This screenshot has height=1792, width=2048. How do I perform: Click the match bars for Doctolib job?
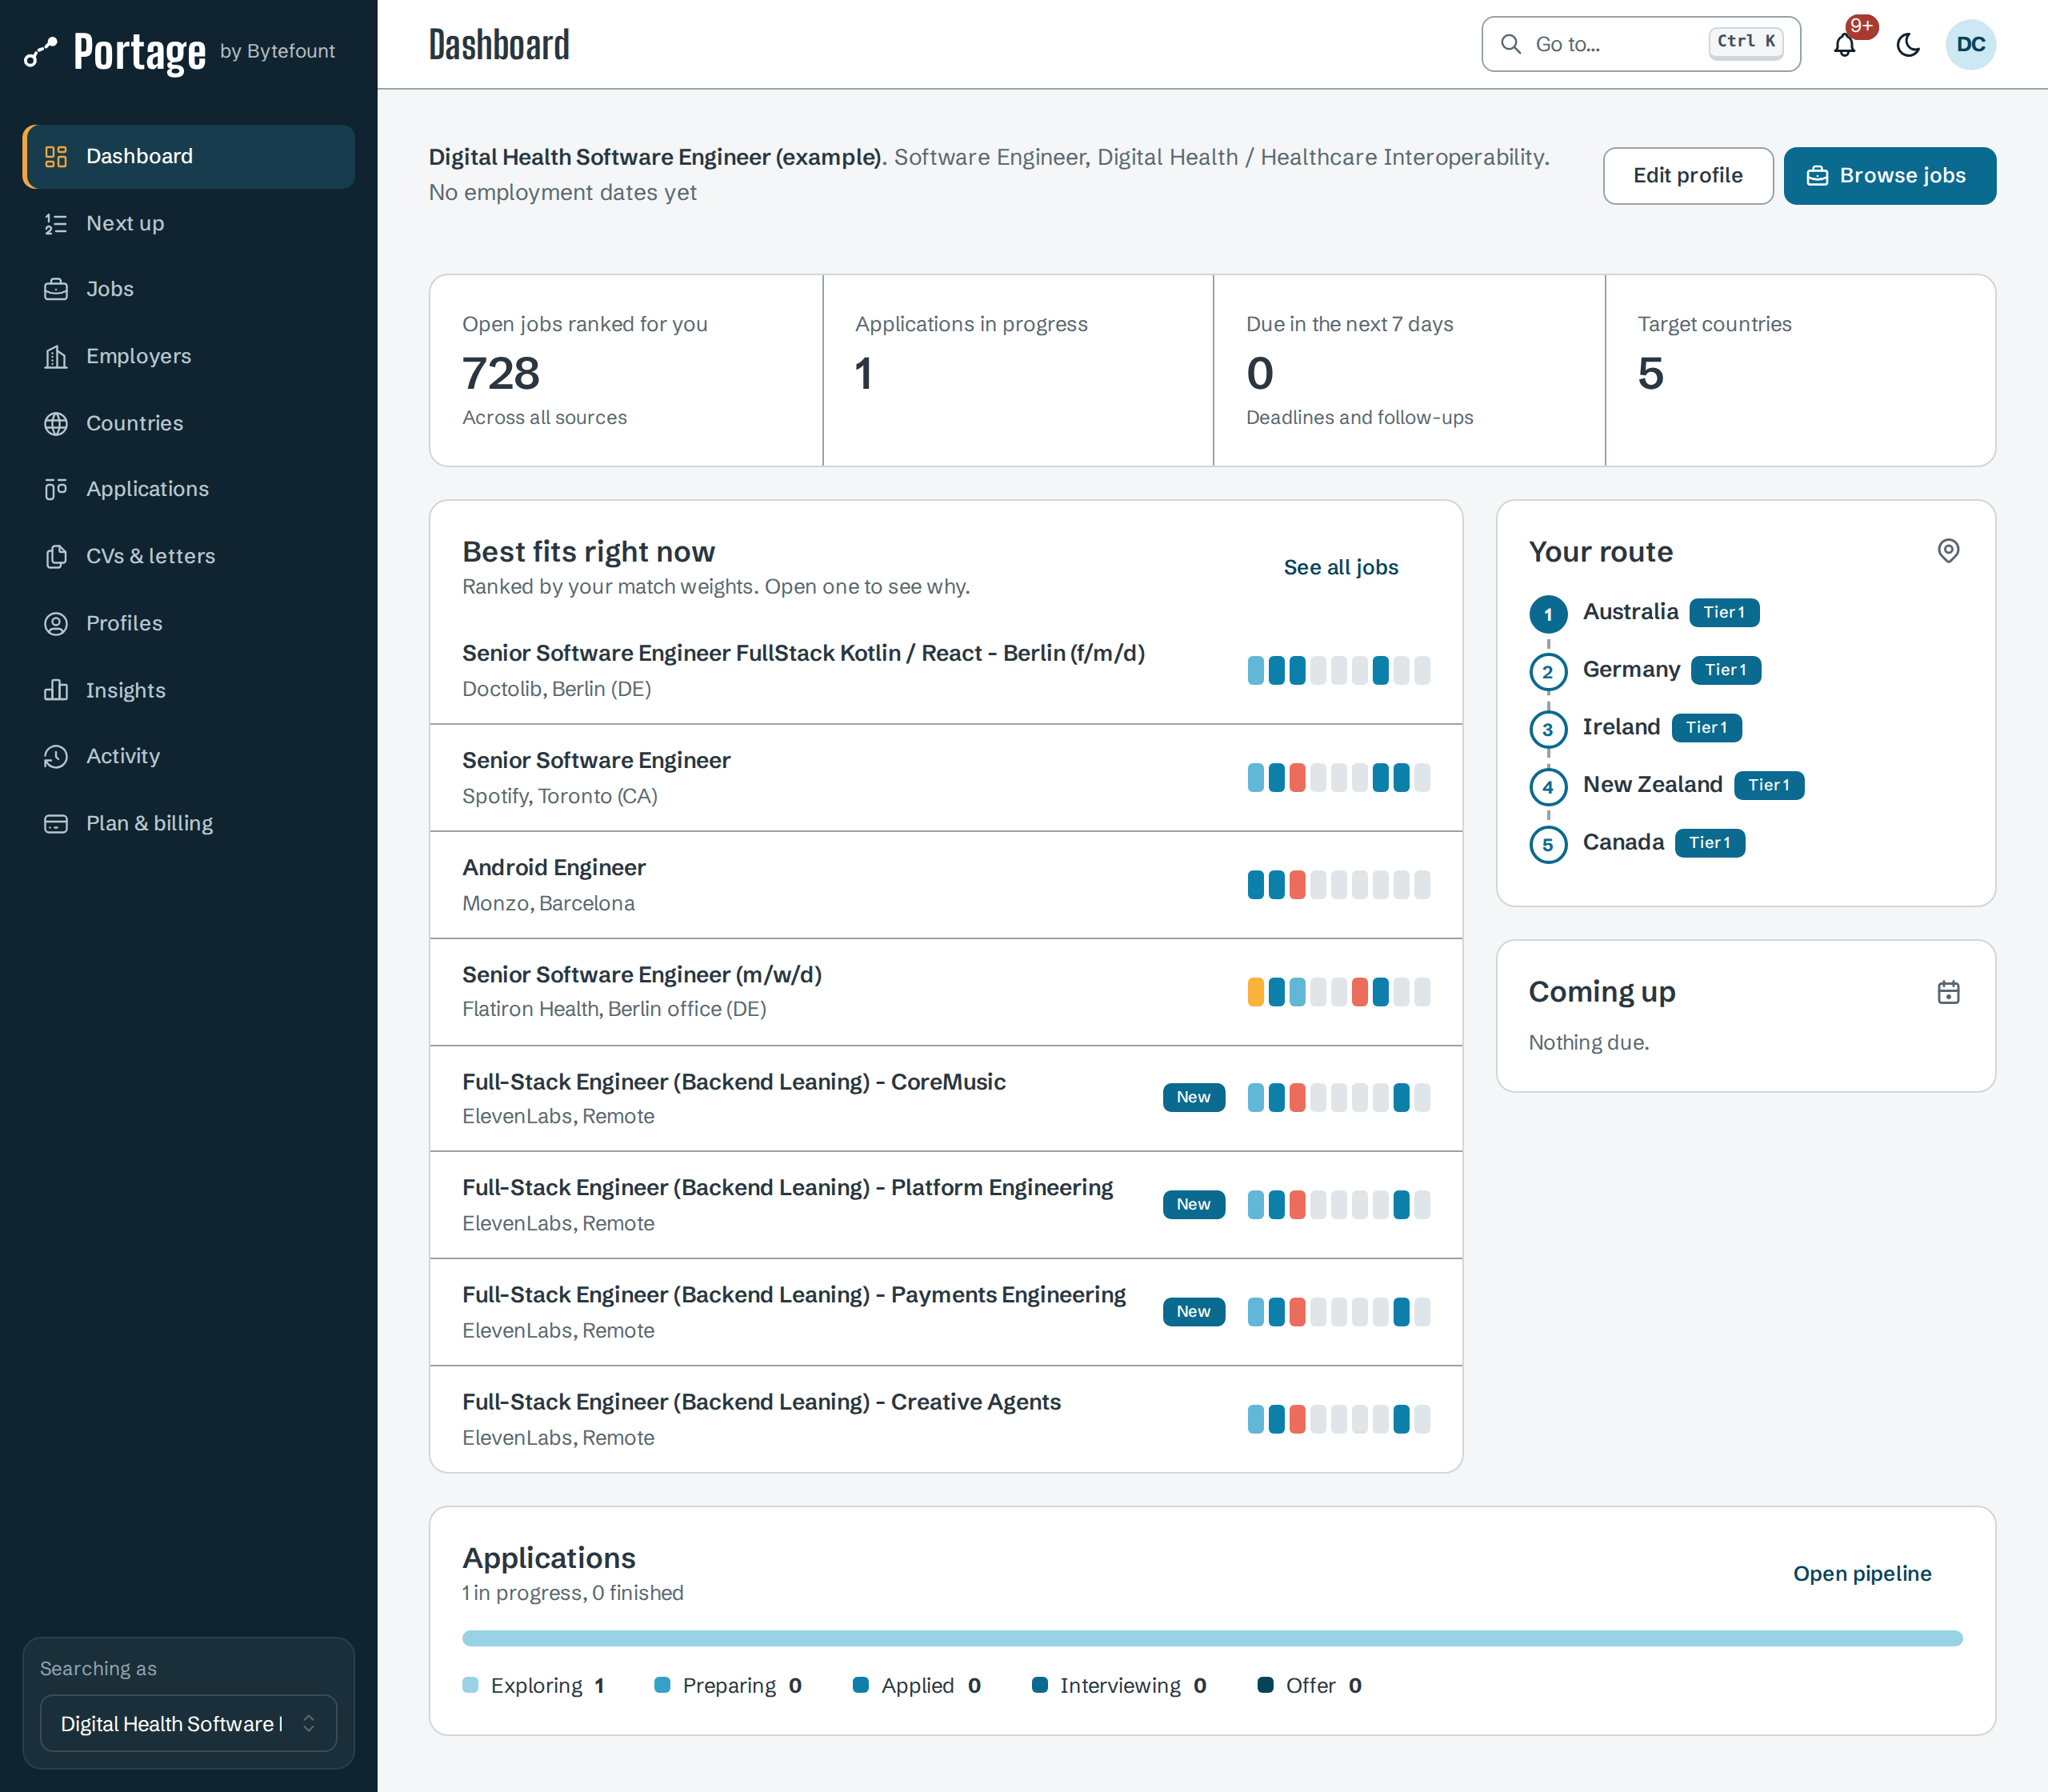(x=1339, y=670)
